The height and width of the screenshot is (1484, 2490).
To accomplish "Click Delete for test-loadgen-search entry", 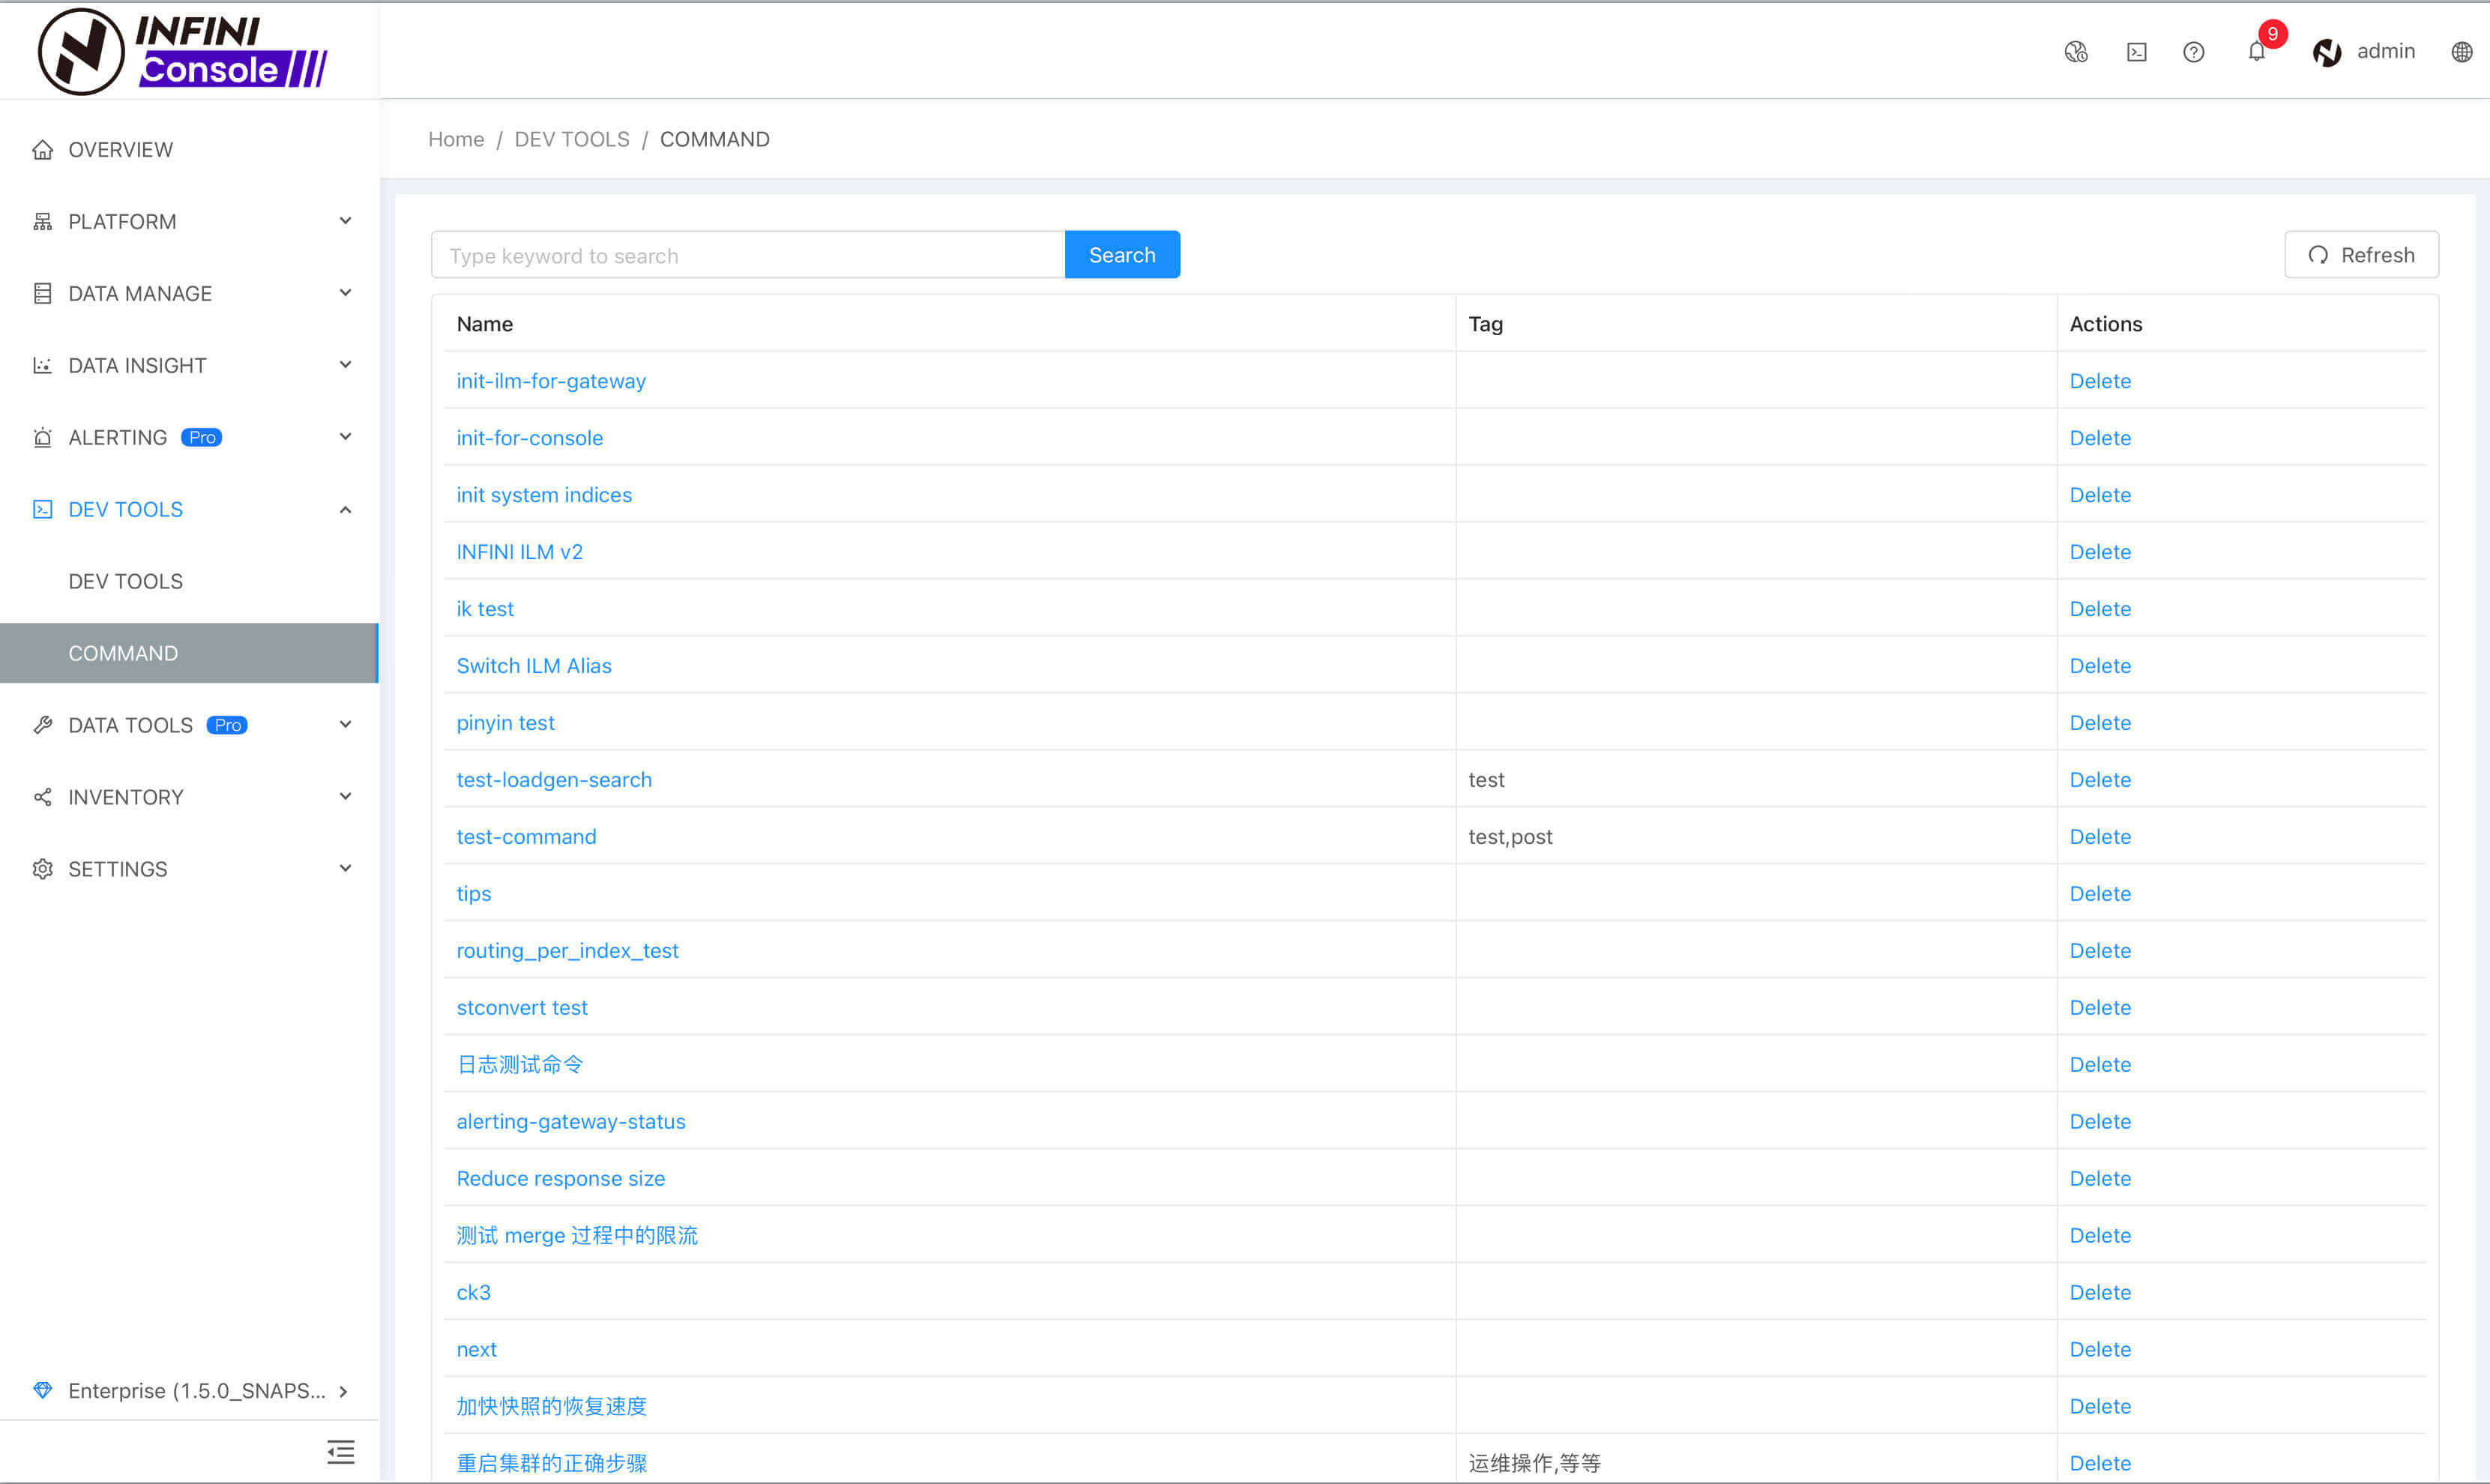I will click(x=2098, y=779).
